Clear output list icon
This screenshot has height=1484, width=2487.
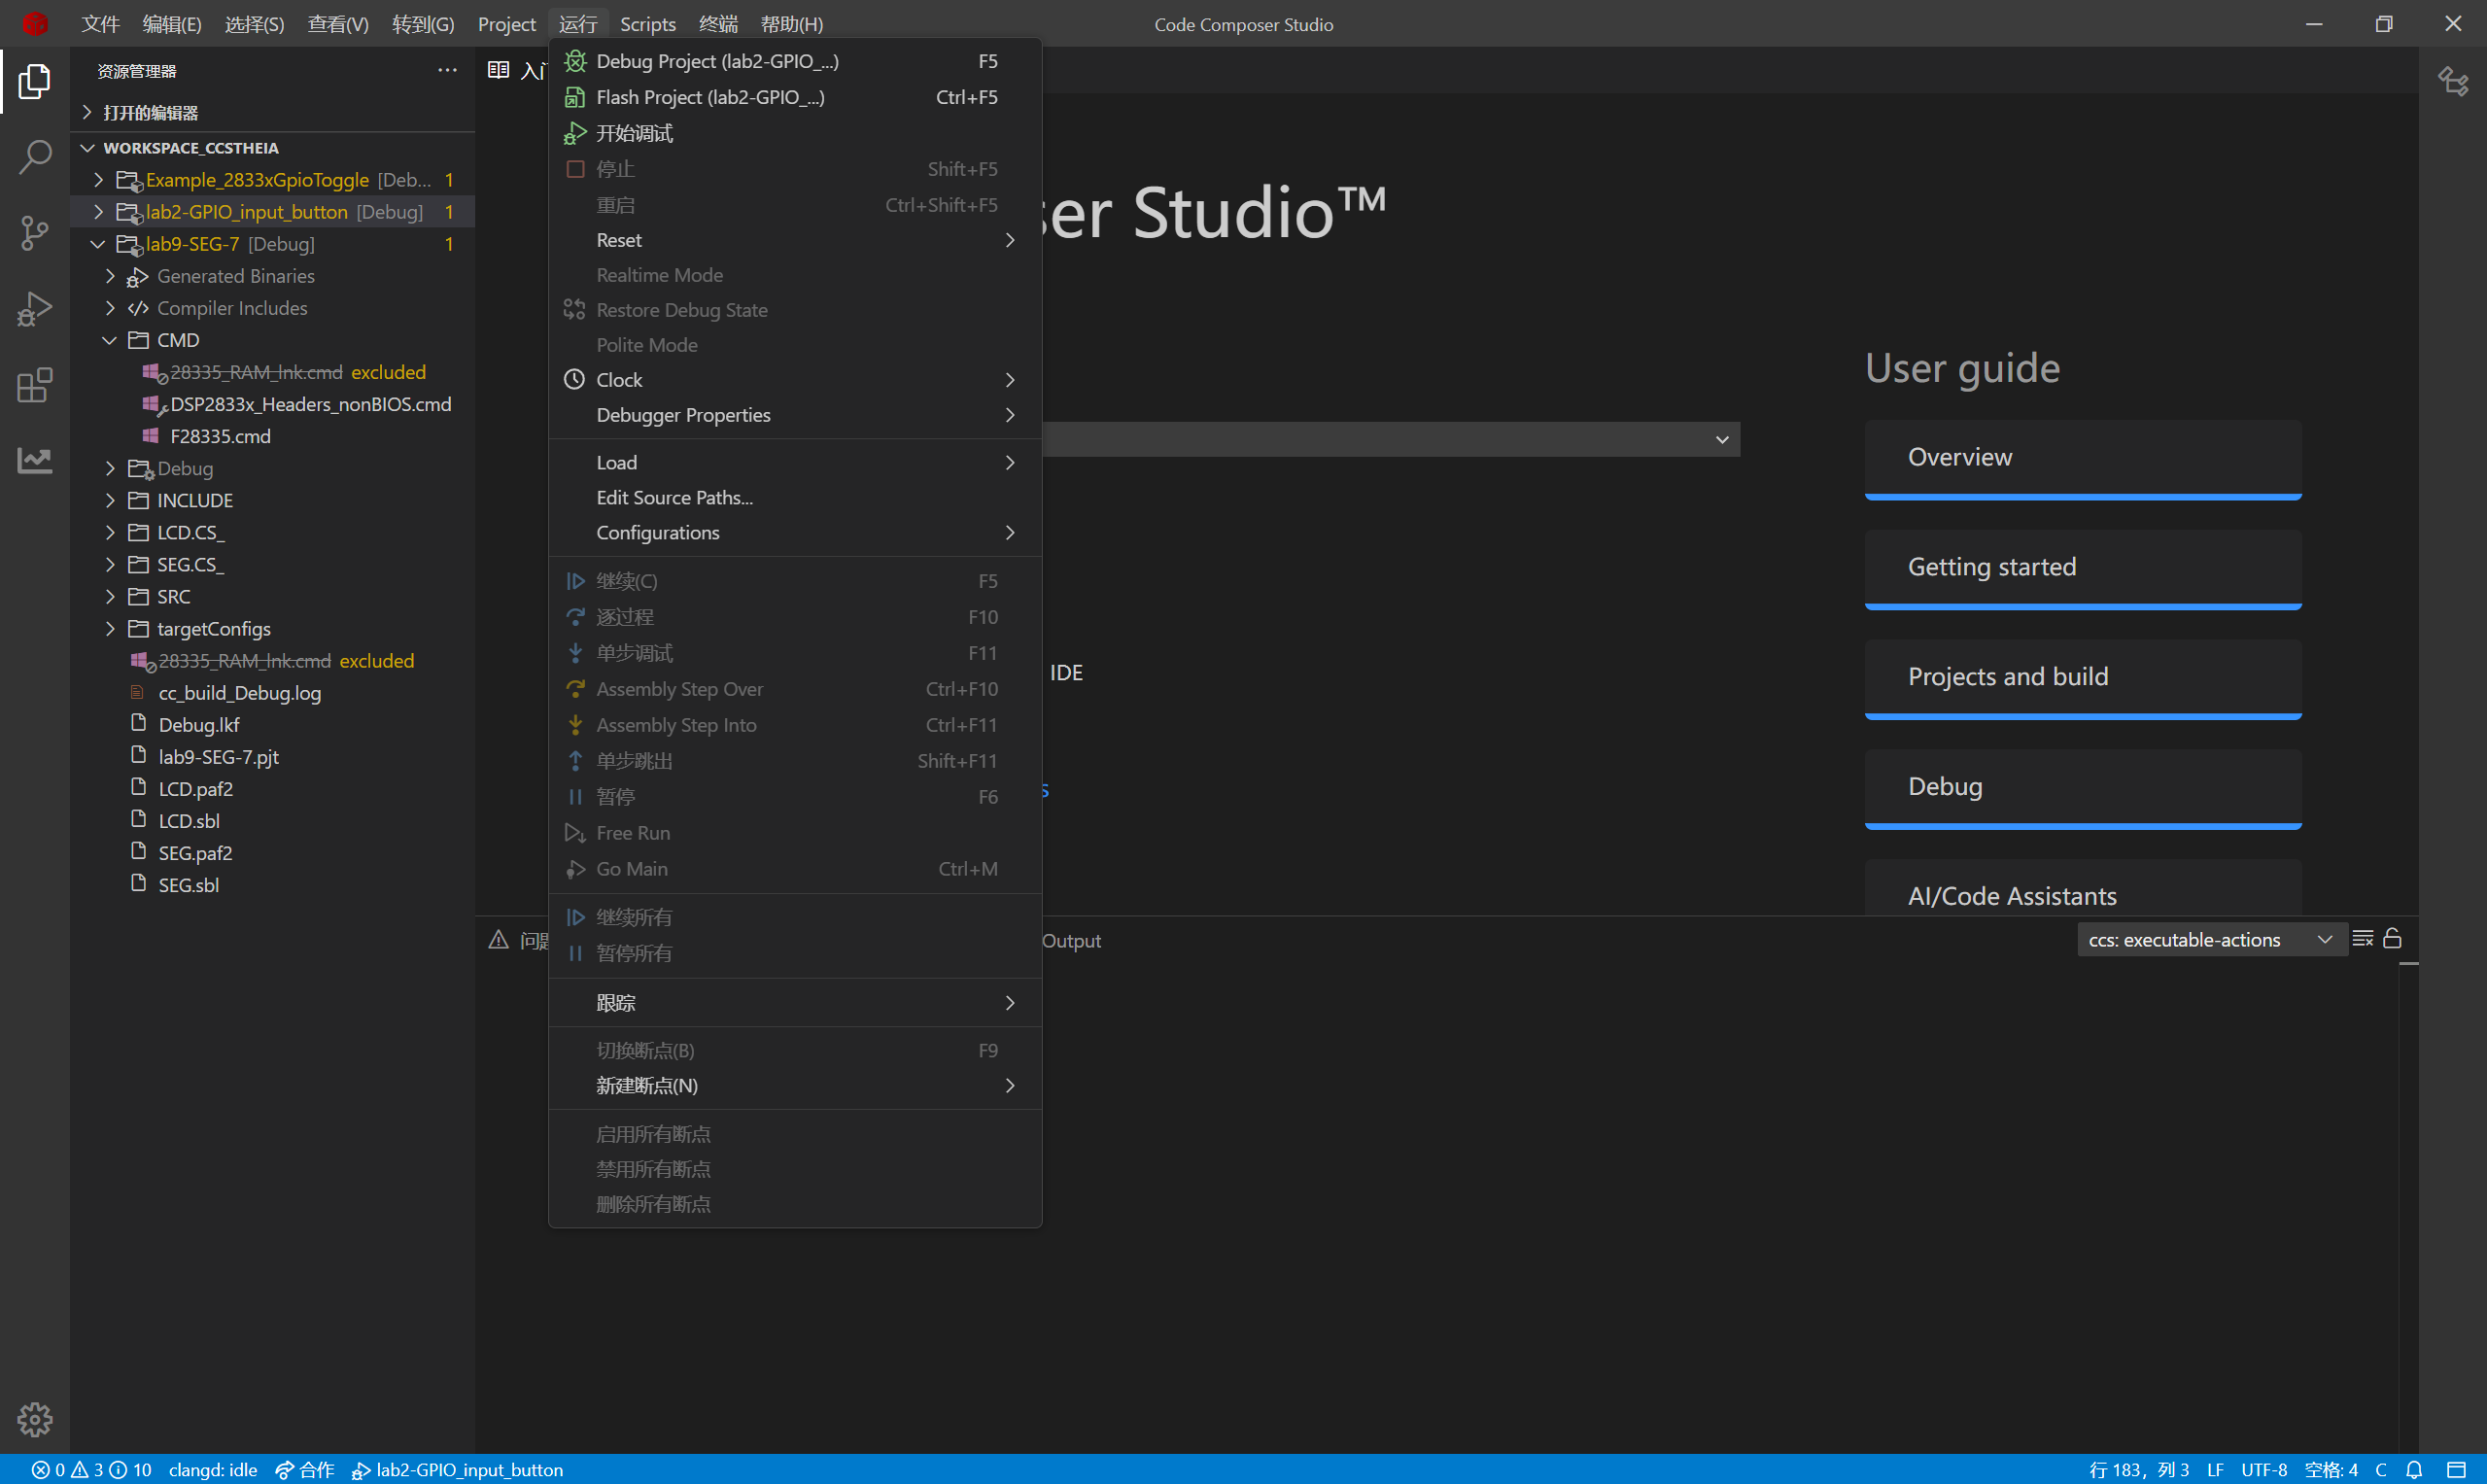pos(2362,939)
